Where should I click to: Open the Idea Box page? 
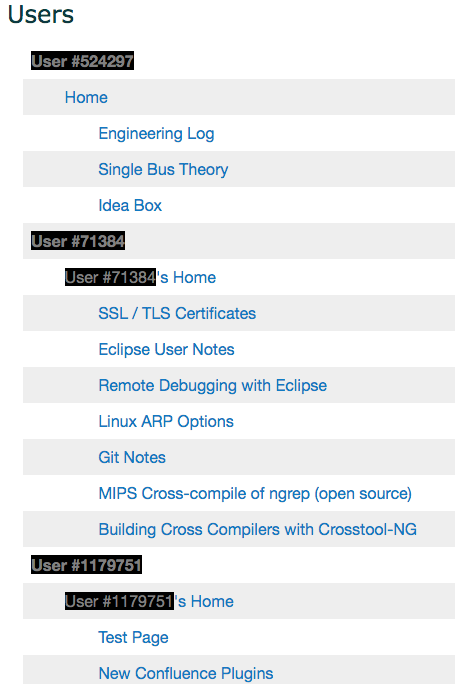[x=130, y=205]
